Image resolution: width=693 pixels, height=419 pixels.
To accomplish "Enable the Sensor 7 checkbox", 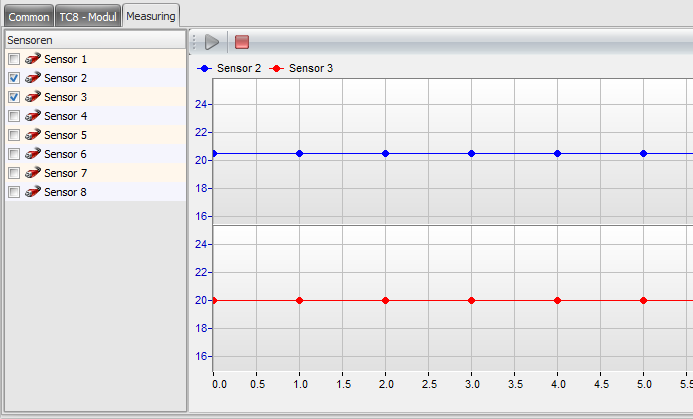I will coord(14,173).
